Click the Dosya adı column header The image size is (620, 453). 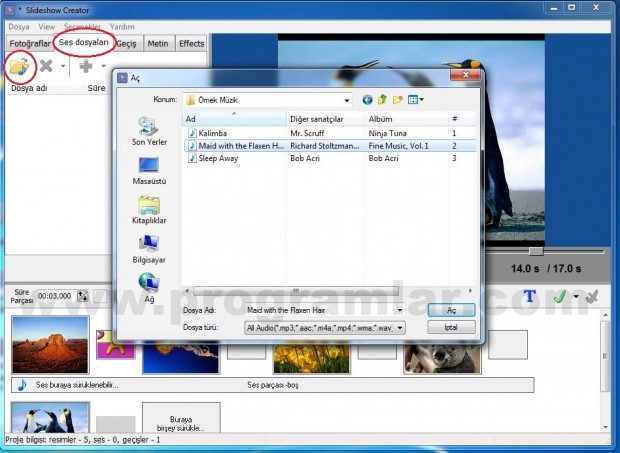click(45, 88)
